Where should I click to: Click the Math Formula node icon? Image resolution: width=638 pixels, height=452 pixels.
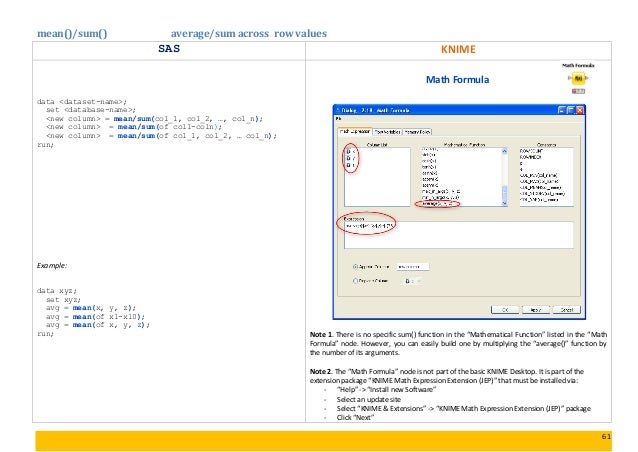pyautogui.click(x=578, y=78)
